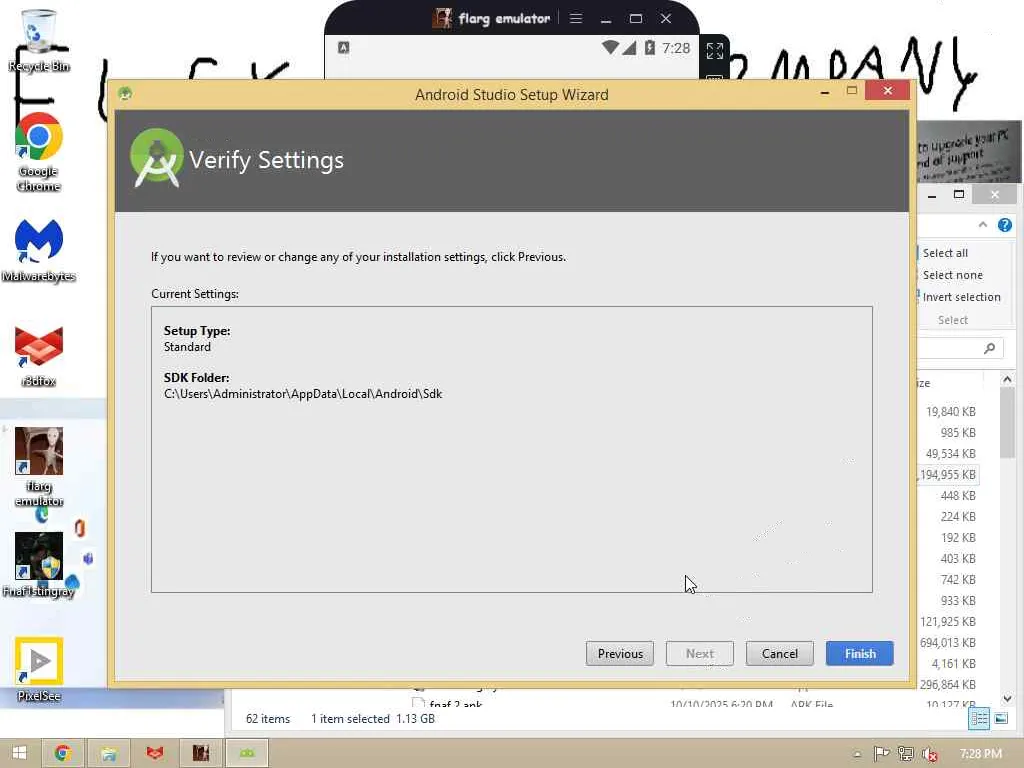The width and height of the screenshot is (1024, 768).
Task: Close the Android Studio Setup Wizard
Action: point(887,91)
